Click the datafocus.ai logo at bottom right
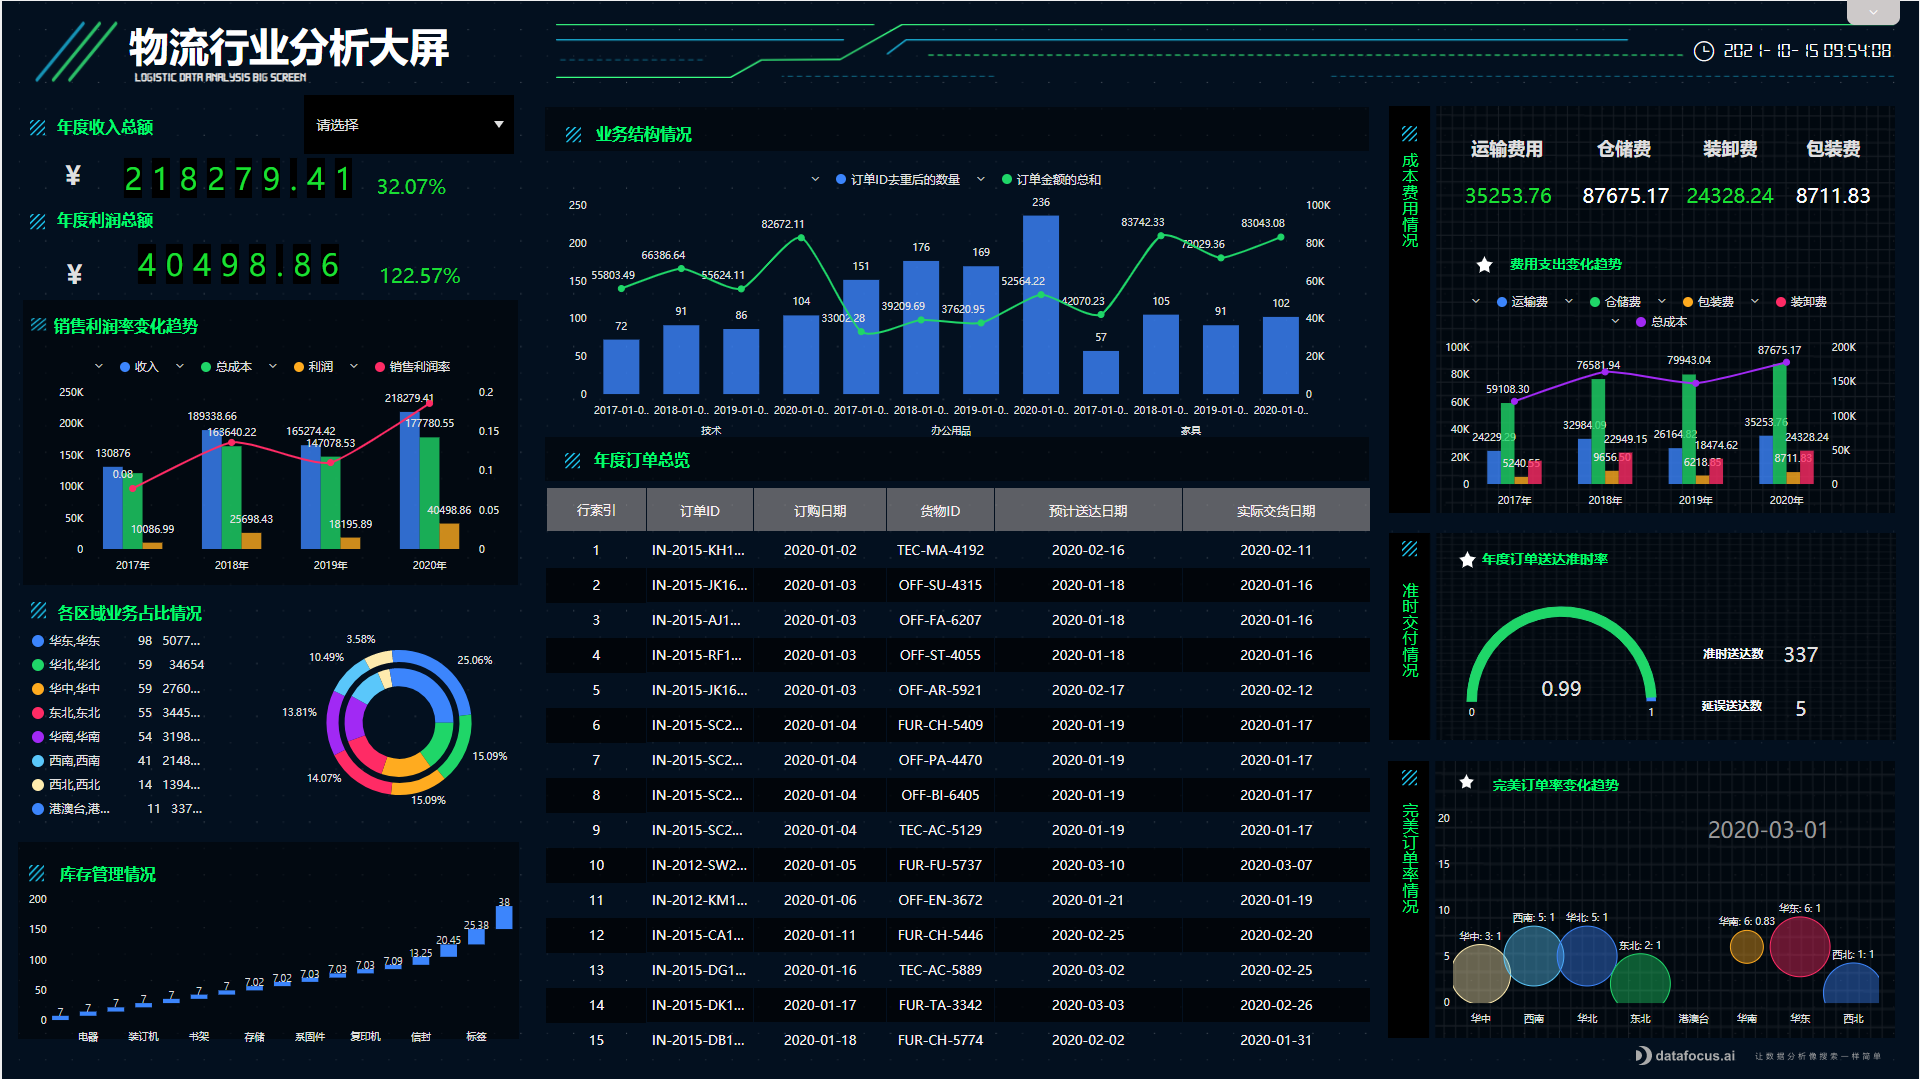This screenshot has width=1920, height=1079. pos(1685,1055)
